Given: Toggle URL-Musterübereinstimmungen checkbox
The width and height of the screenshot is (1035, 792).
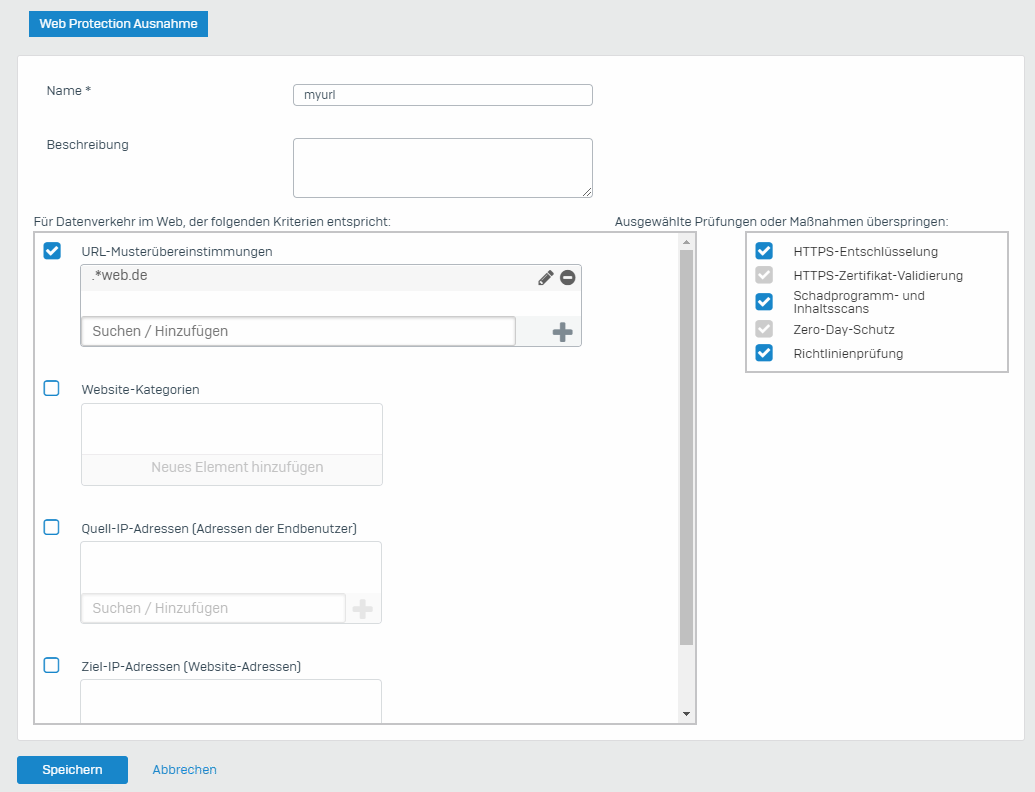Looking at the screenshot, I should (52, 251).
